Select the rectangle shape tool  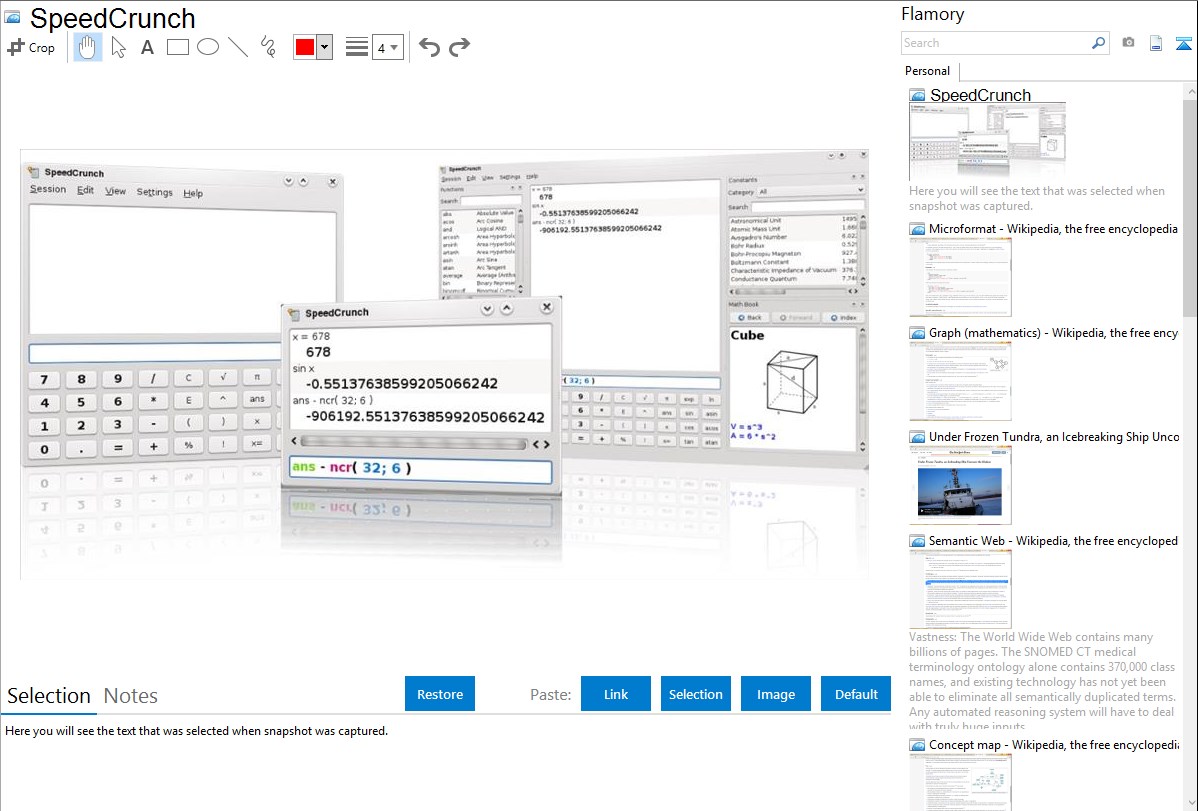[x=177, y=47]
